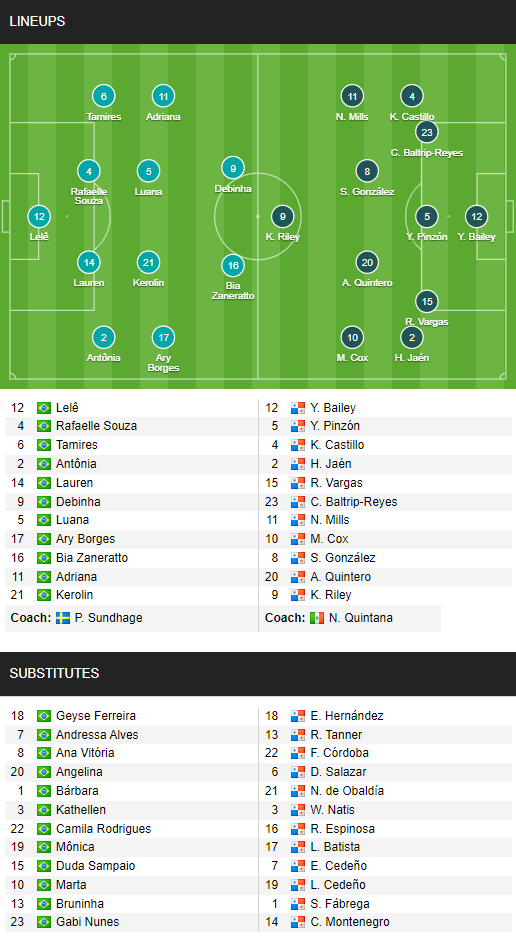Open C. Montenegro substitute entry

coord(350,922)
